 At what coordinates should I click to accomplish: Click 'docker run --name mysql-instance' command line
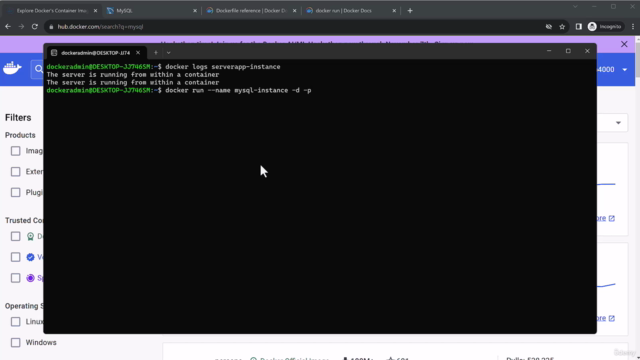coord(238,90)
